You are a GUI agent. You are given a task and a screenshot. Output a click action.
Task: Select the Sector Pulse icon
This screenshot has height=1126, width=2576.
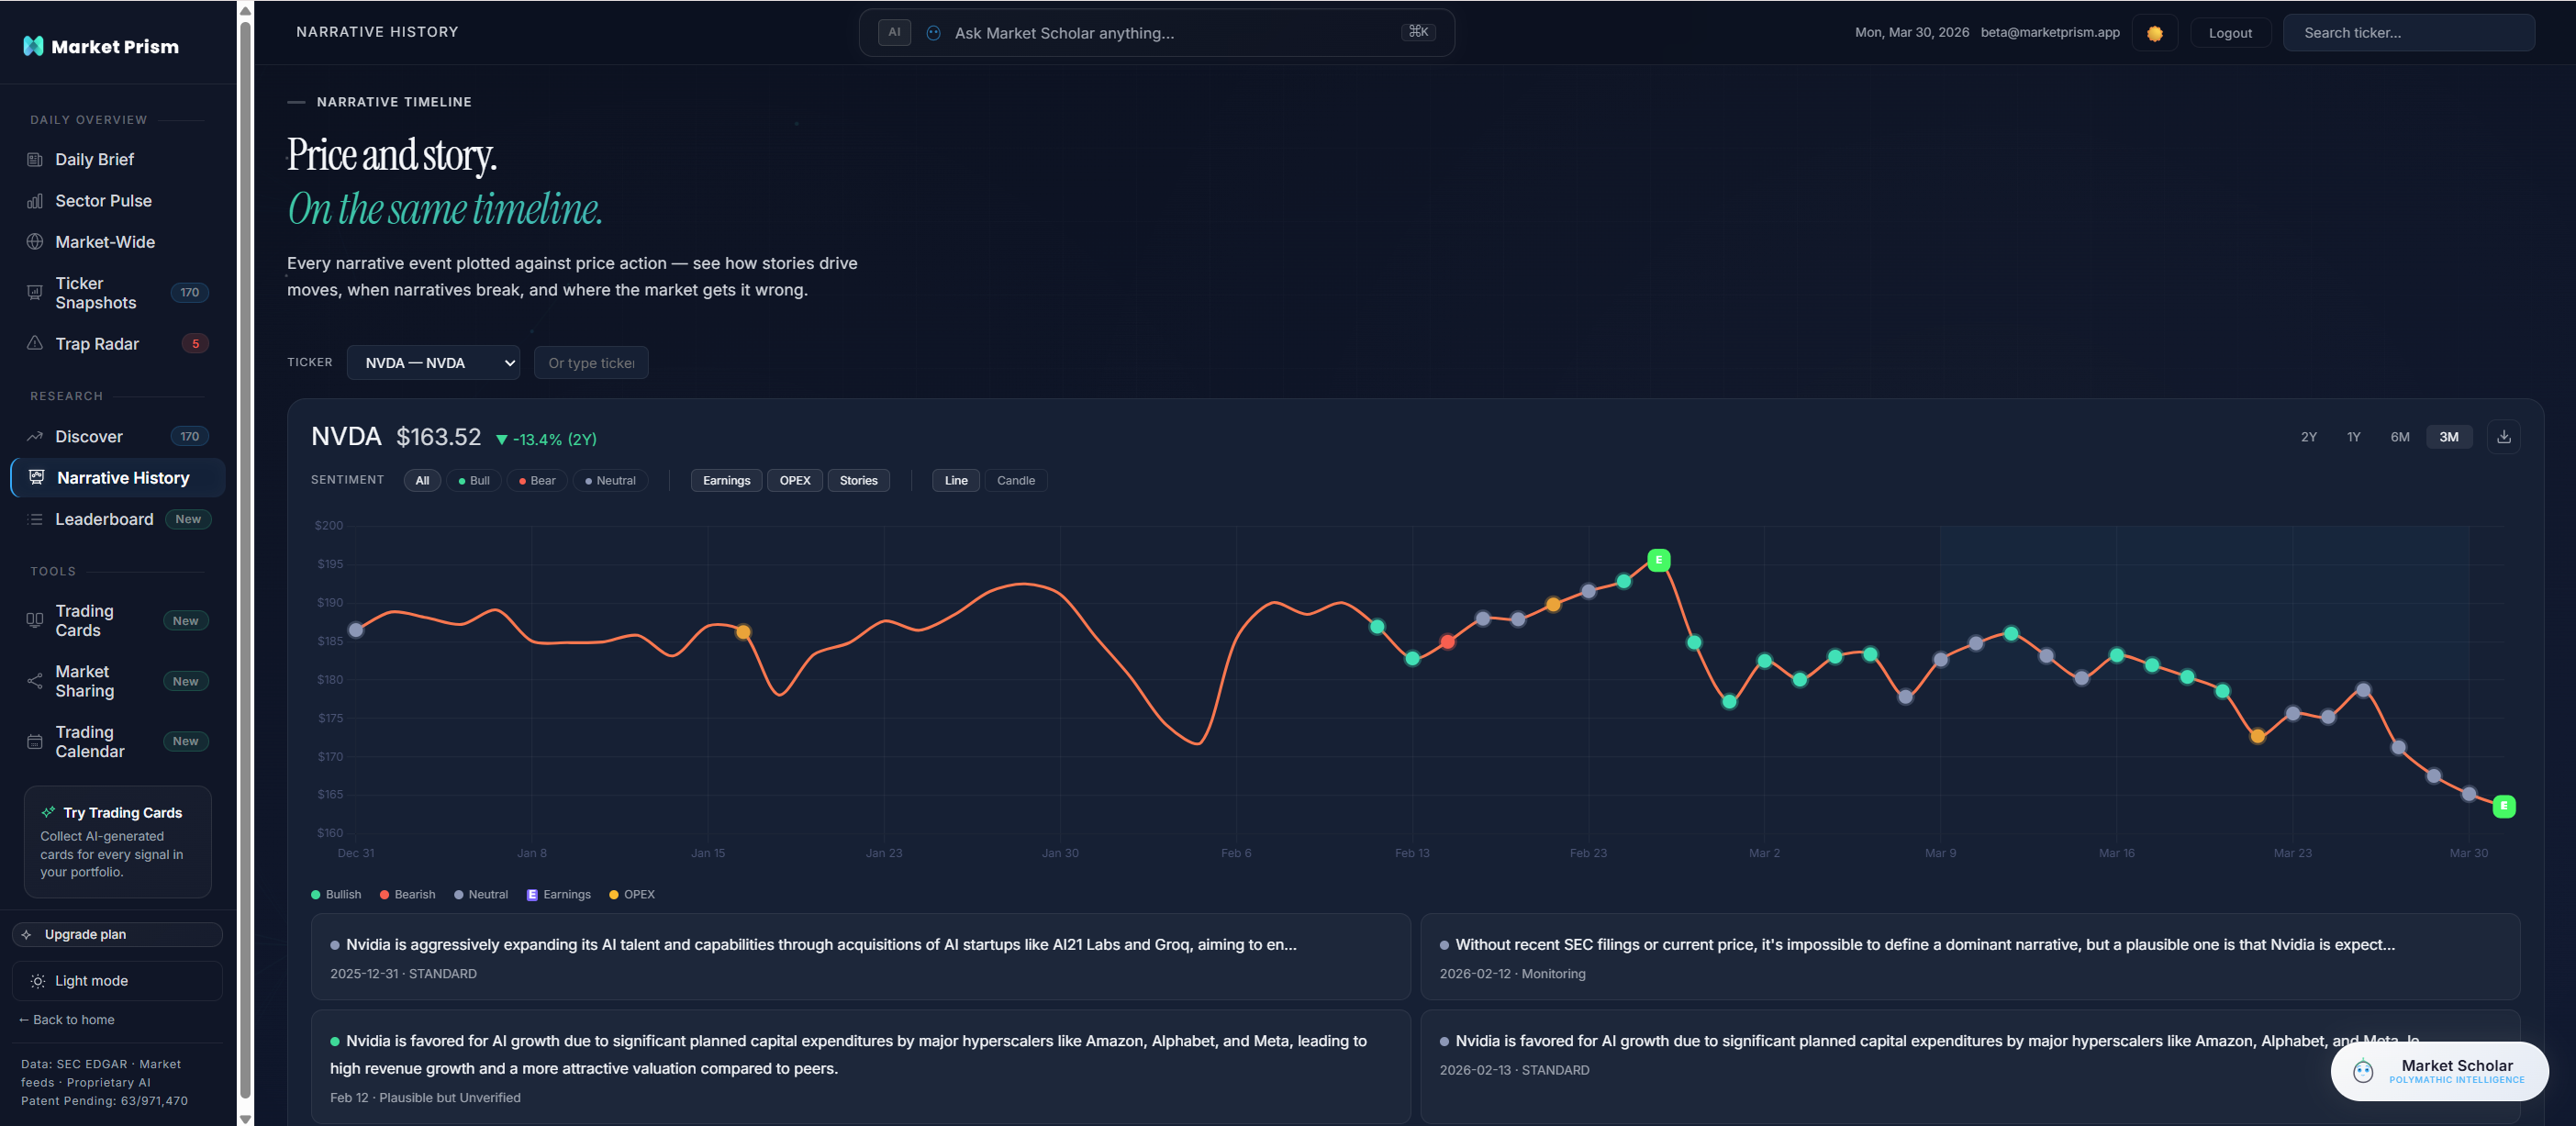(35, 200)
